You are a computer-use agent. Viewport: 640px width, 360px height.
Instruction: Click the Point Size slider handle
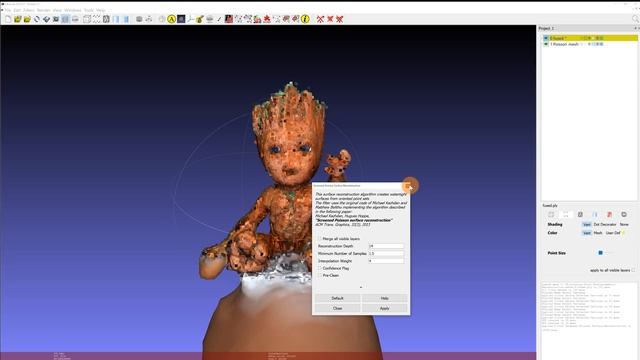coord(600,253)
